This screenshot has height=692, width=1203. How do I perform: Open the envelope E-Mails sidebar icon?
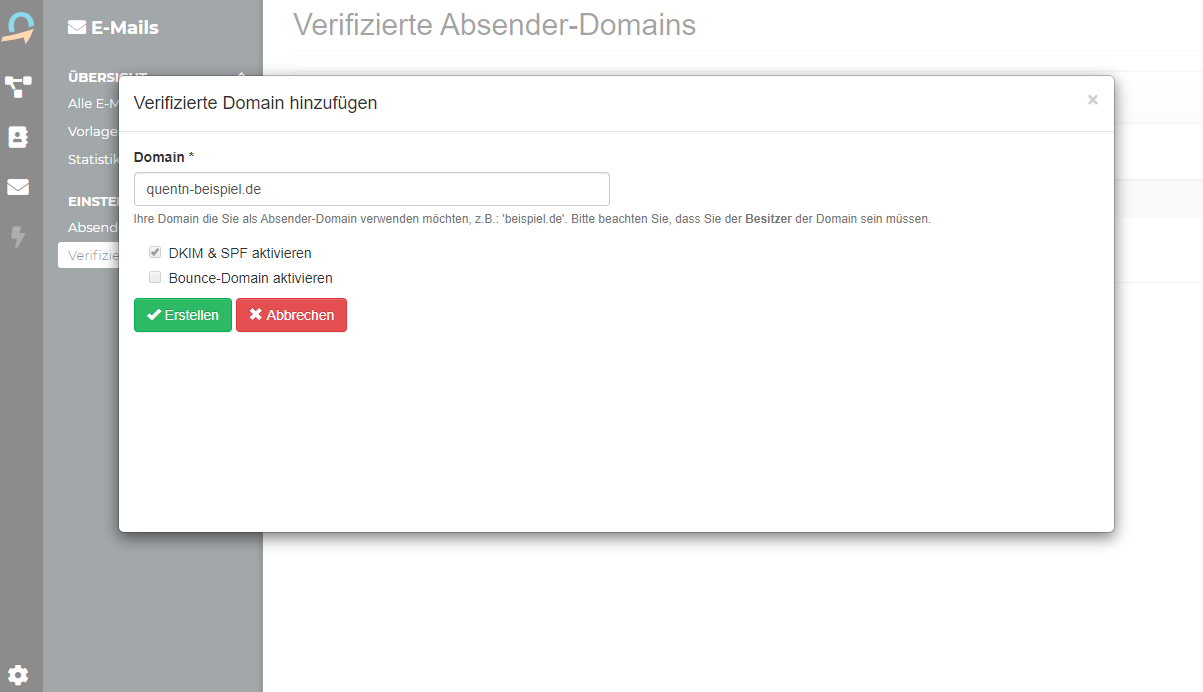pos(18,187)
